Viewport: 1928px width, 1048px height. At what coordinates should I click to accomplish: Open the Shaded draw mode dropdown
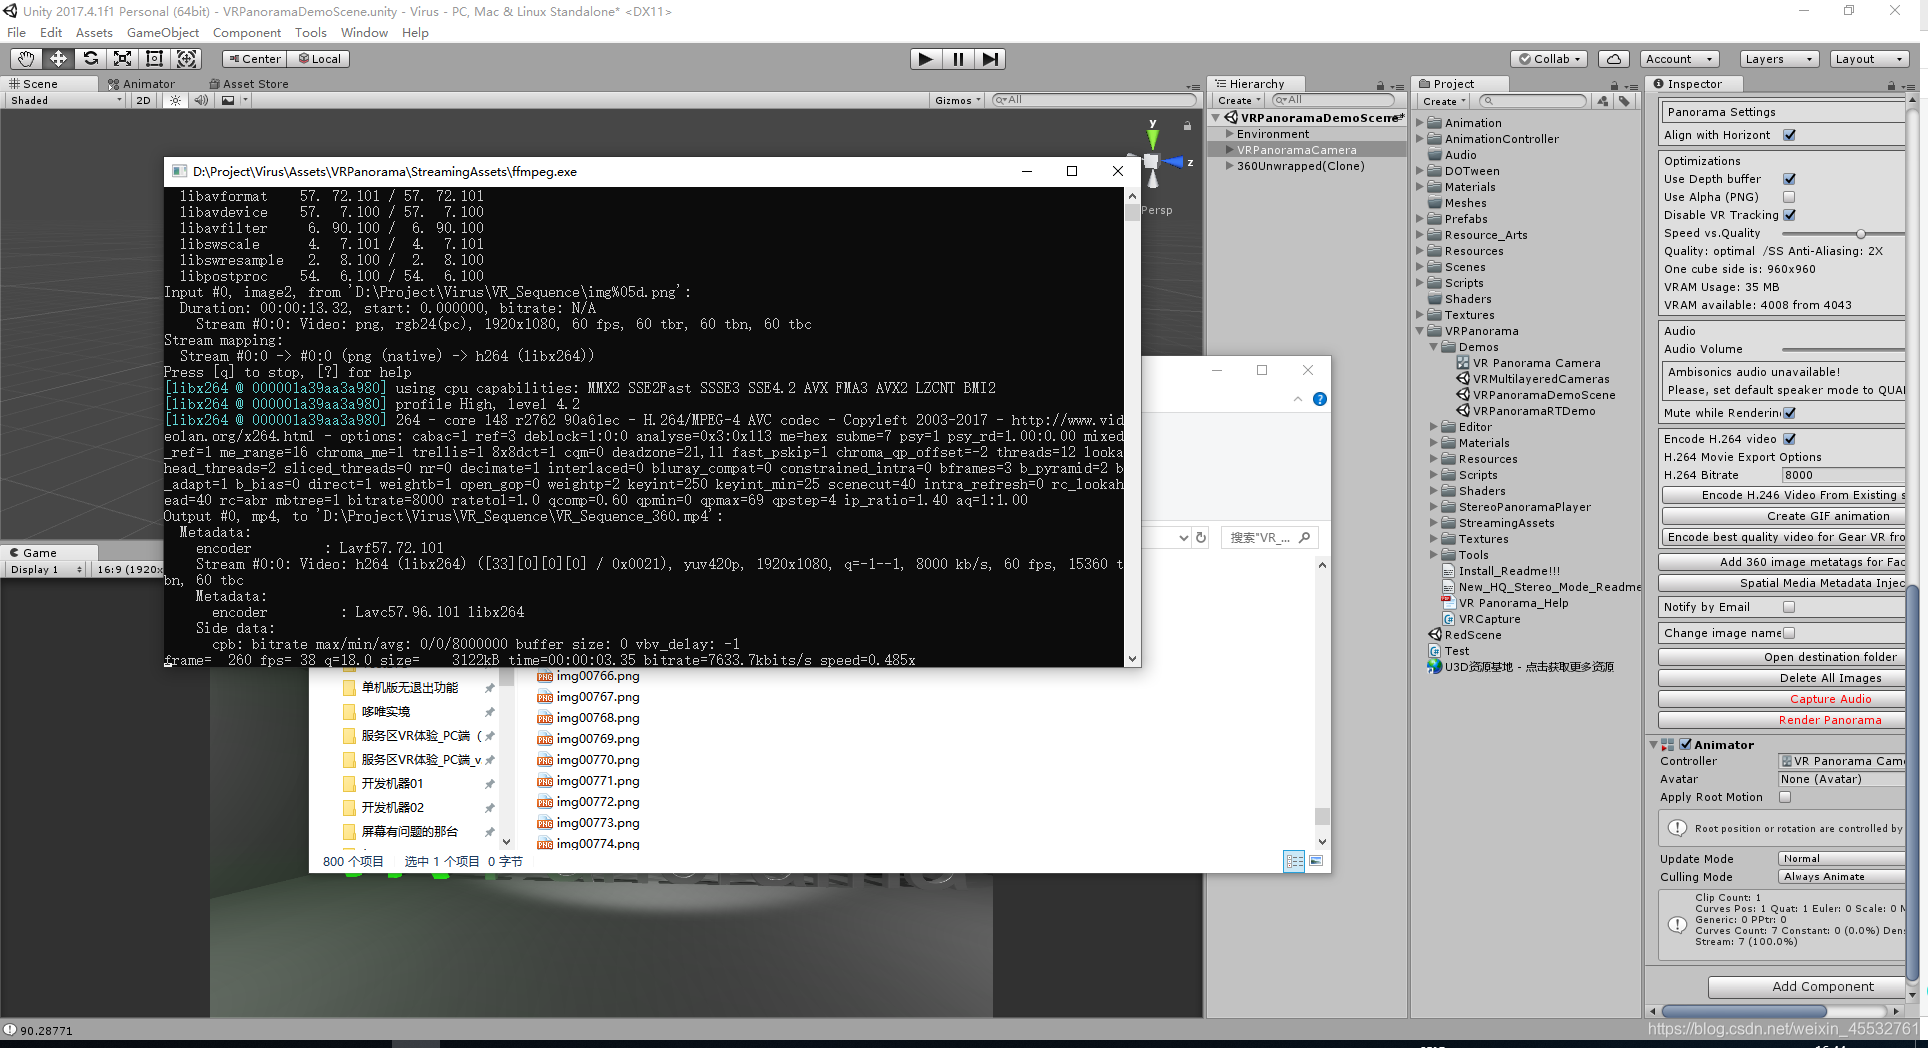(x=66, y=100)
